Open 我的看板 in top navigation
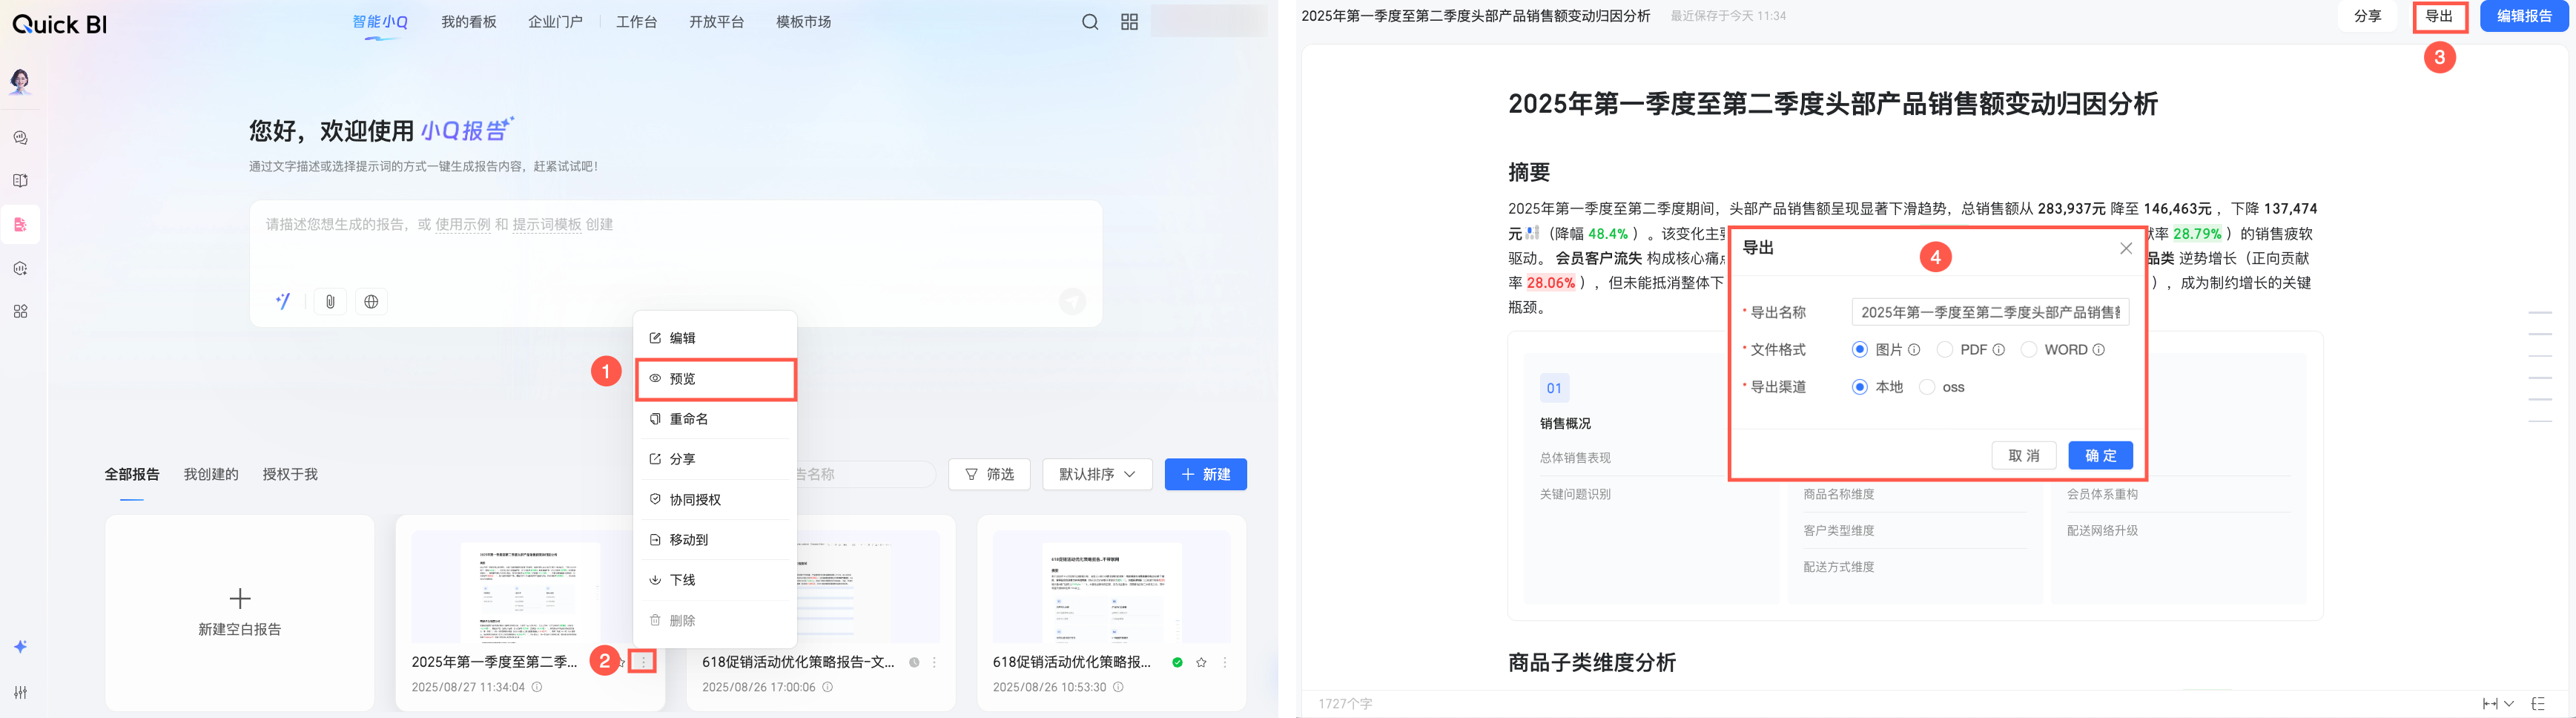 (469, 22)
